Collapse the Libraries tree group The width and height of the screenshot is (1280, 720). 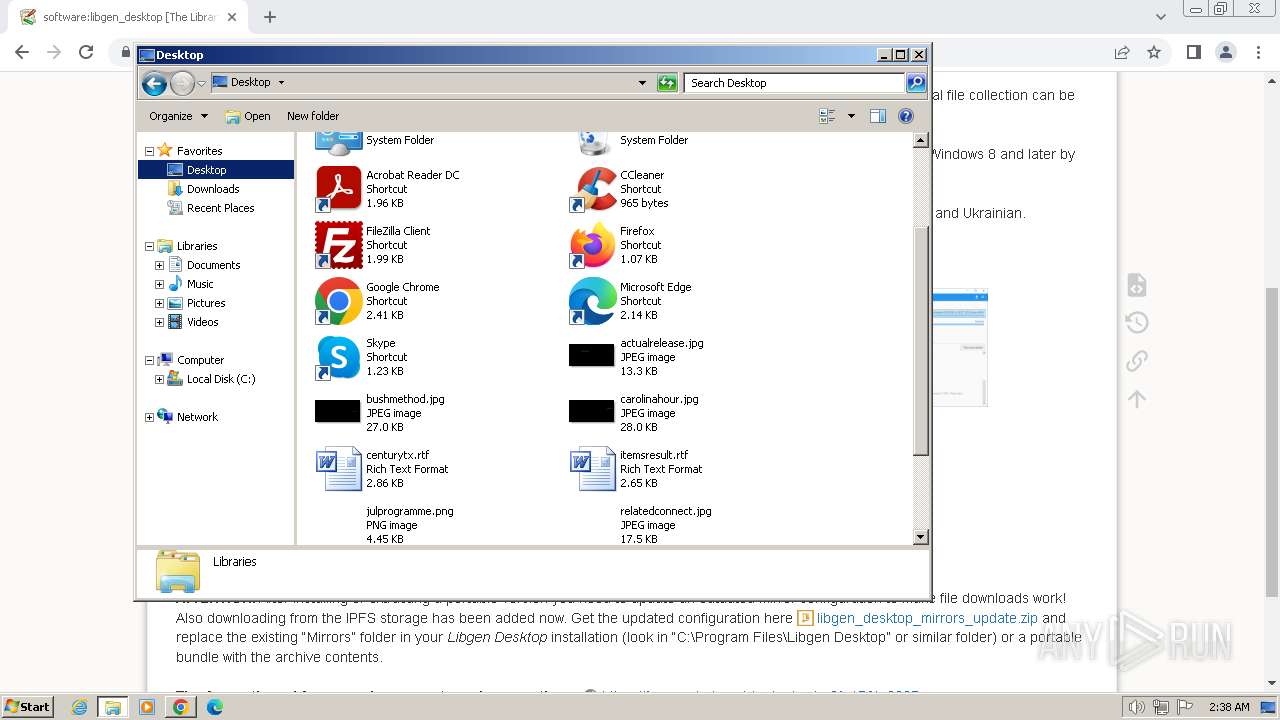(149, 246)
